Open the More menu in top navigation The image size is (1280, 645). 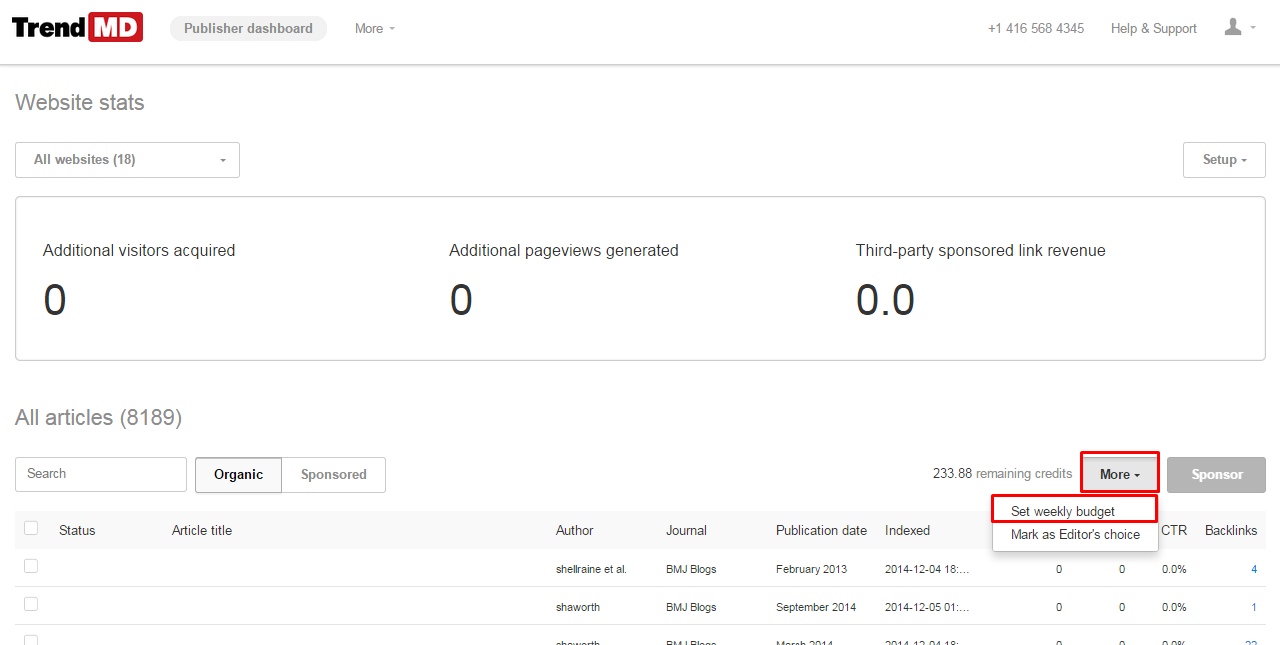pyautogui.click(x=374, y=29)
